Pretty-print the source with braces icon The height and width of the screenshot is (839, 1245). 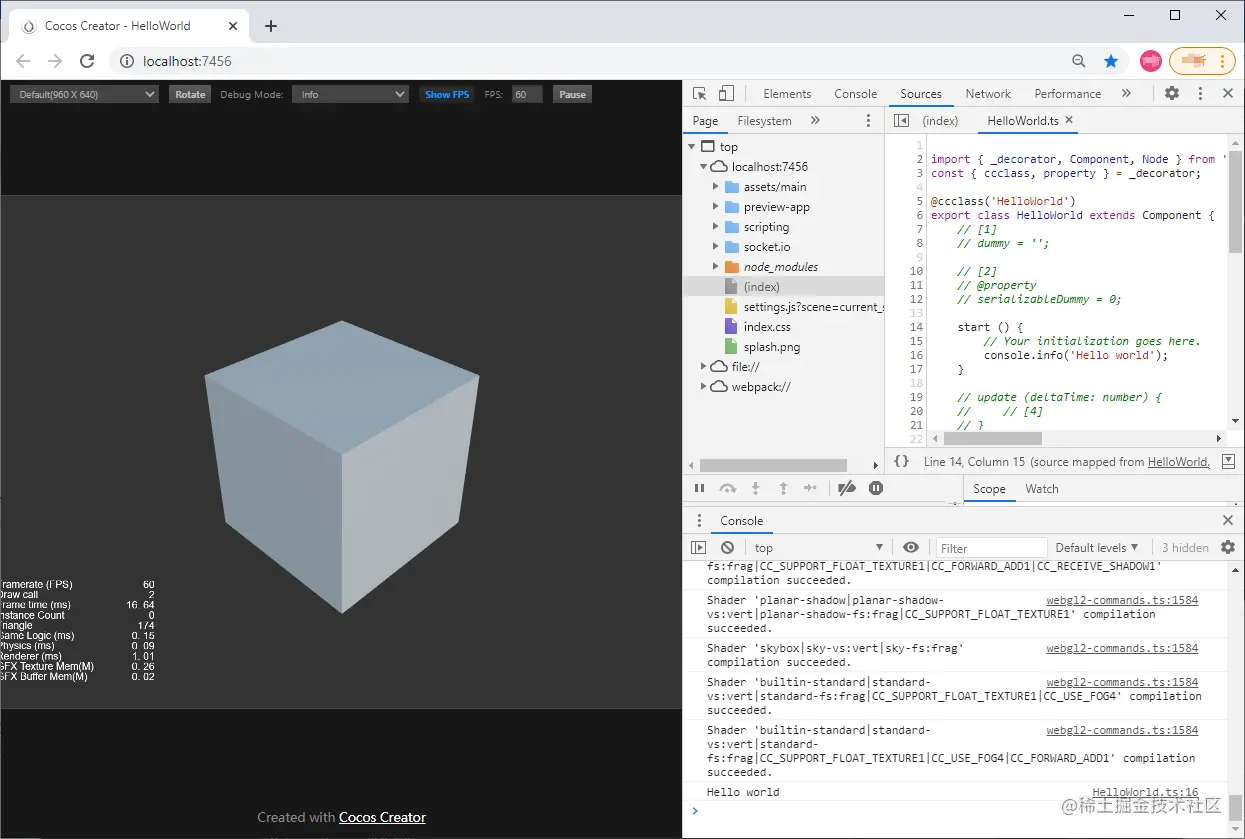point(901,461)
